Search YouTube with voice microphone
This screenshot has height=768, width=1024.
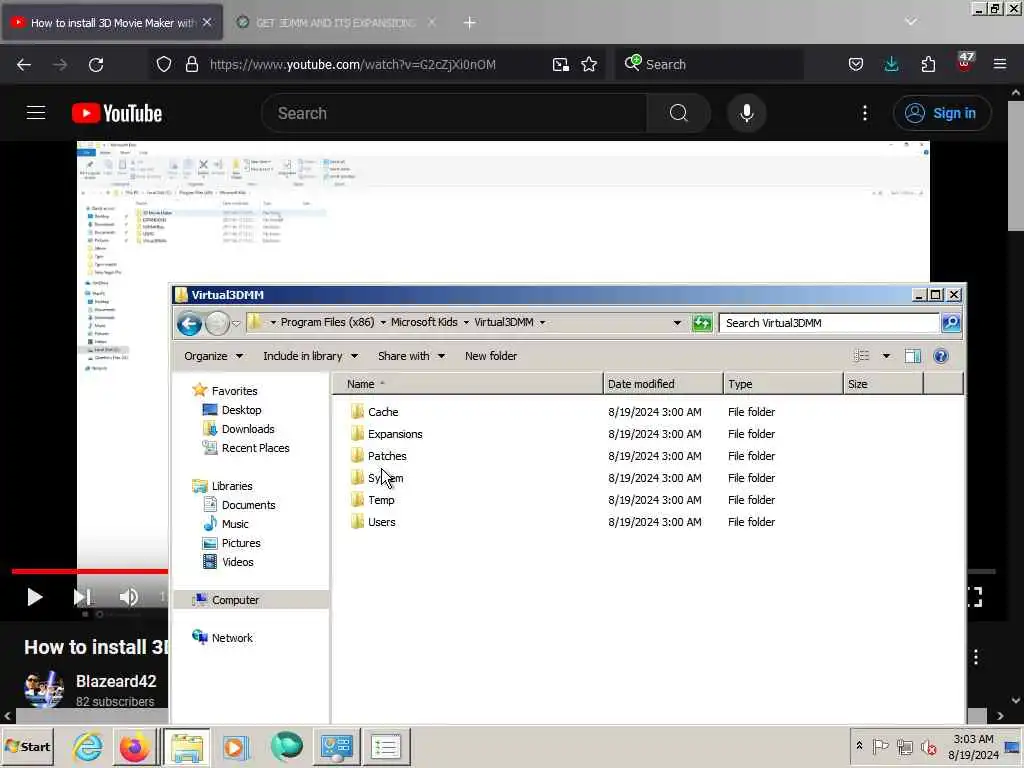pyautogui.click(x=746, y=113)
